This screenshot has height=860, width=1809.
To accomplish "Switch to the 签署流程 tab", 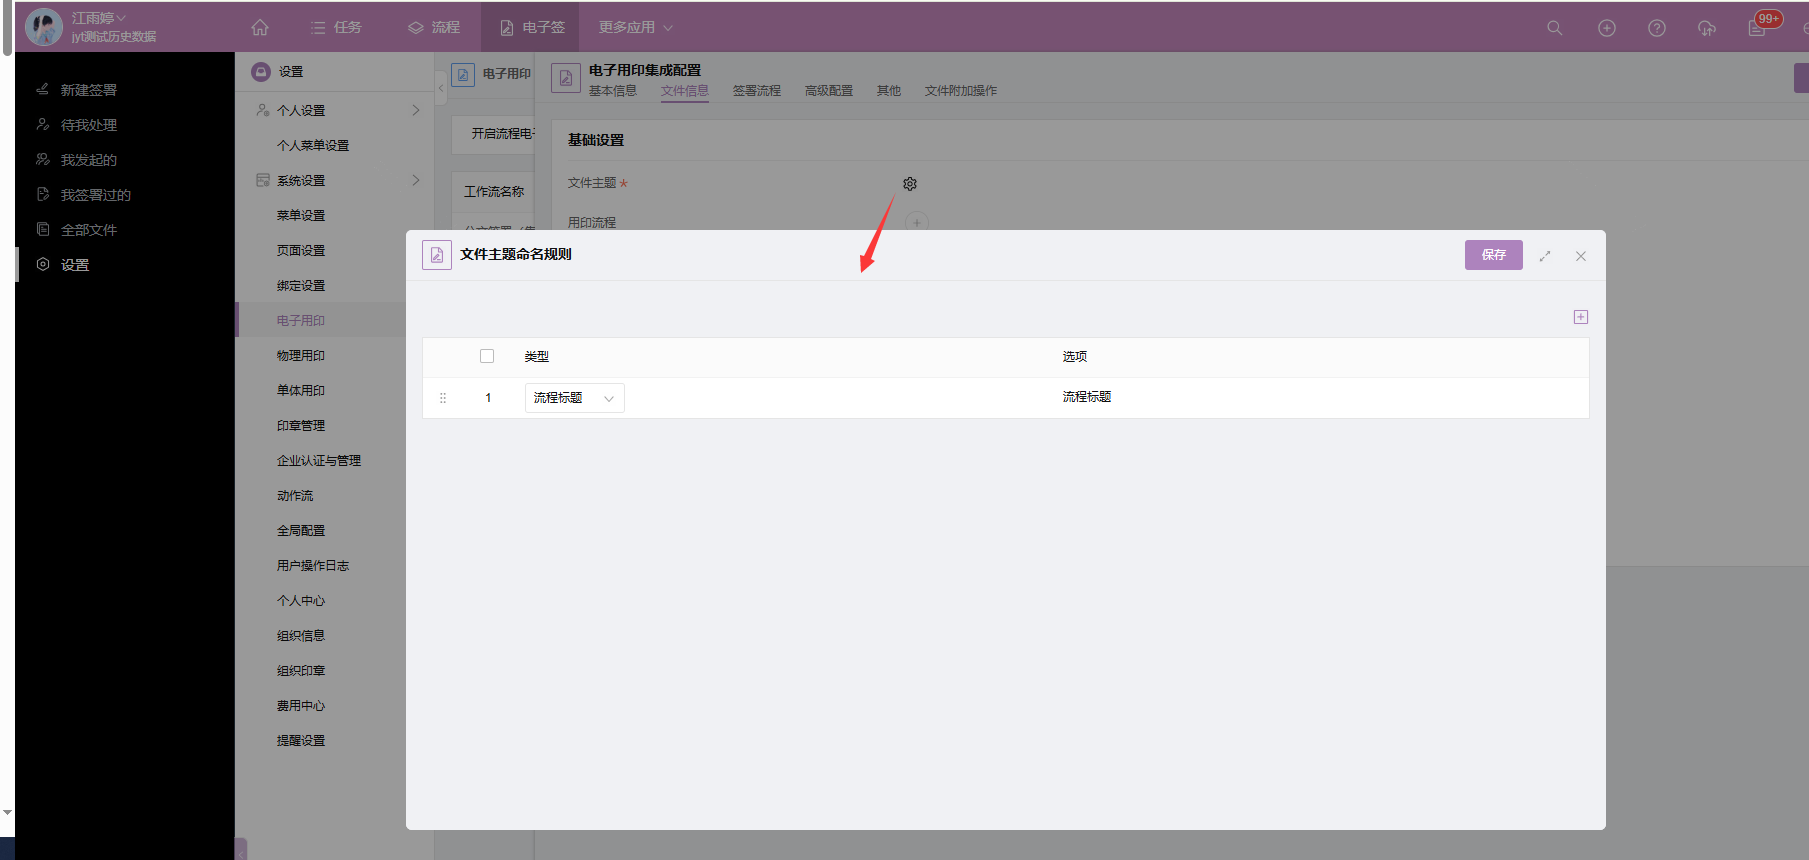I will [x=756, y=91].
